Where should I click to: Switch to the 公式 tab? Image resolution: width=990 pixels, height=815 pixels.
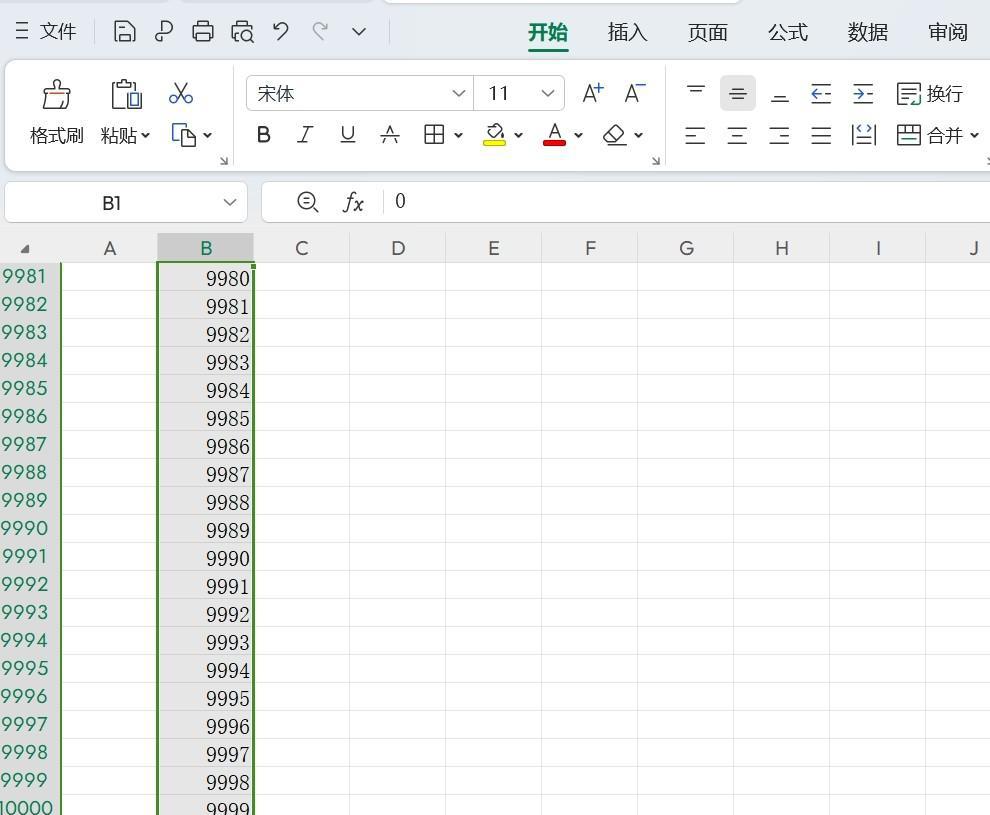pos(787,32)
